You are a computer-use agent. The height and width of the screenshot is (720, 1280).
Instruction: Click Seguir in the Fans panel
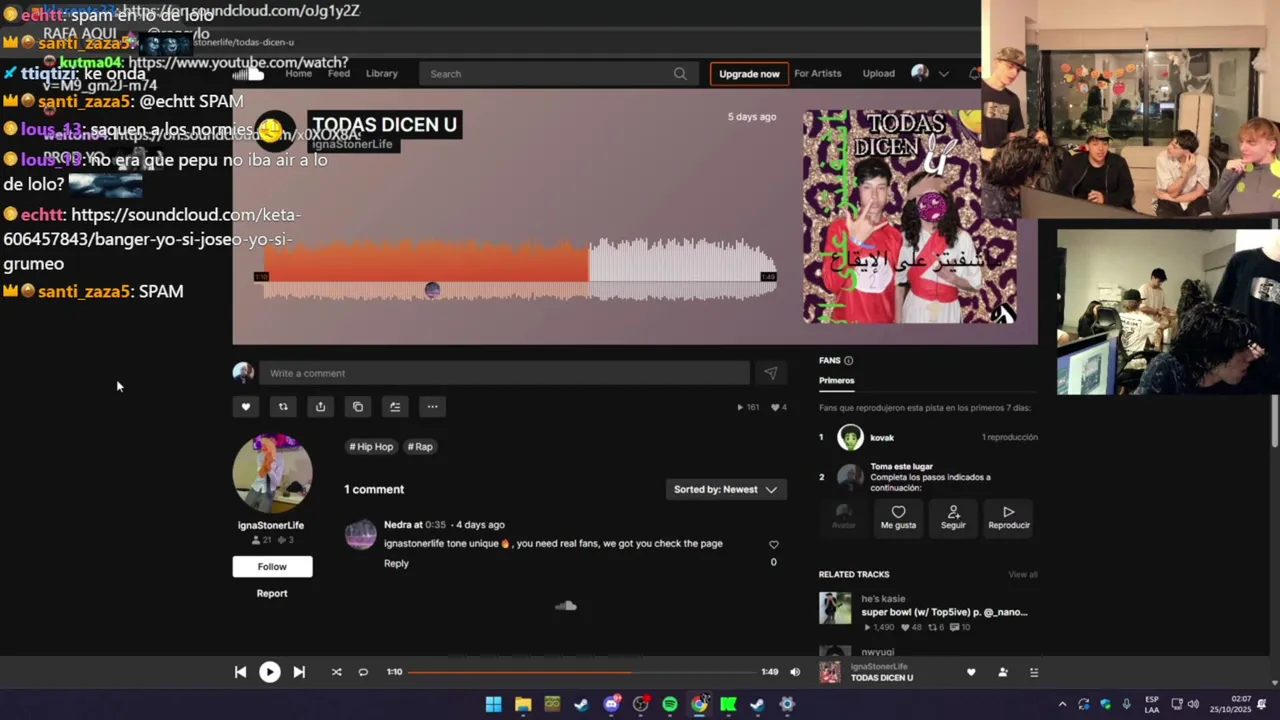[x=953, y=517]
